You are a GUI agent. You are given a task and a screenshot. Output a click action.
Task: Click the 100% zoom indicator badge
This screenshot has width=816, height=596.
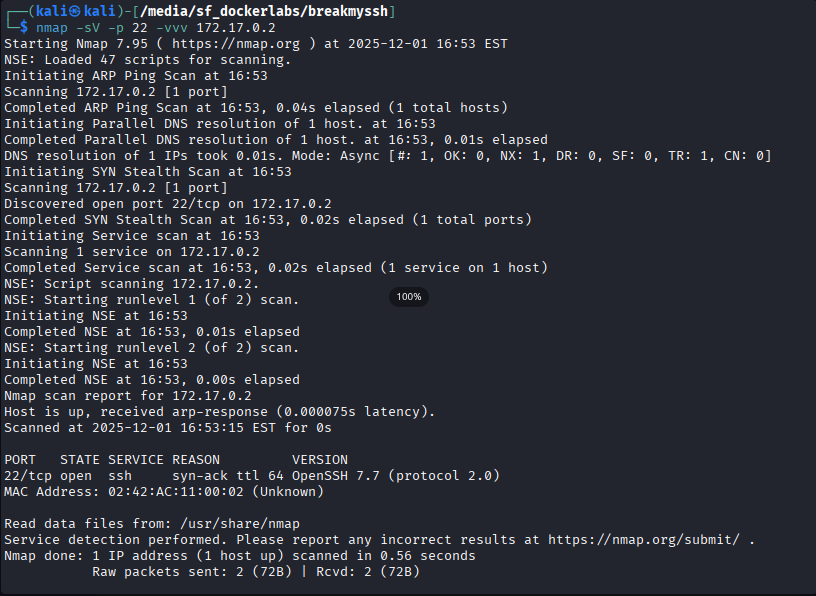coord(409,297)
